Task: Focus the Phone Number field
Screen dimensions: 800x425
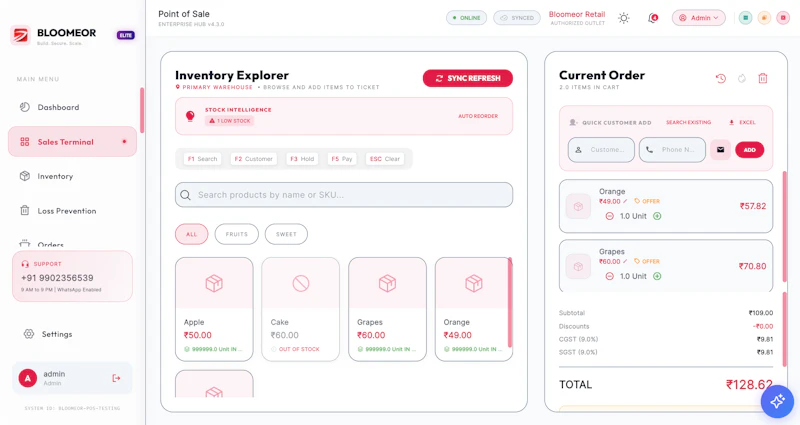Action: [672, 150]
